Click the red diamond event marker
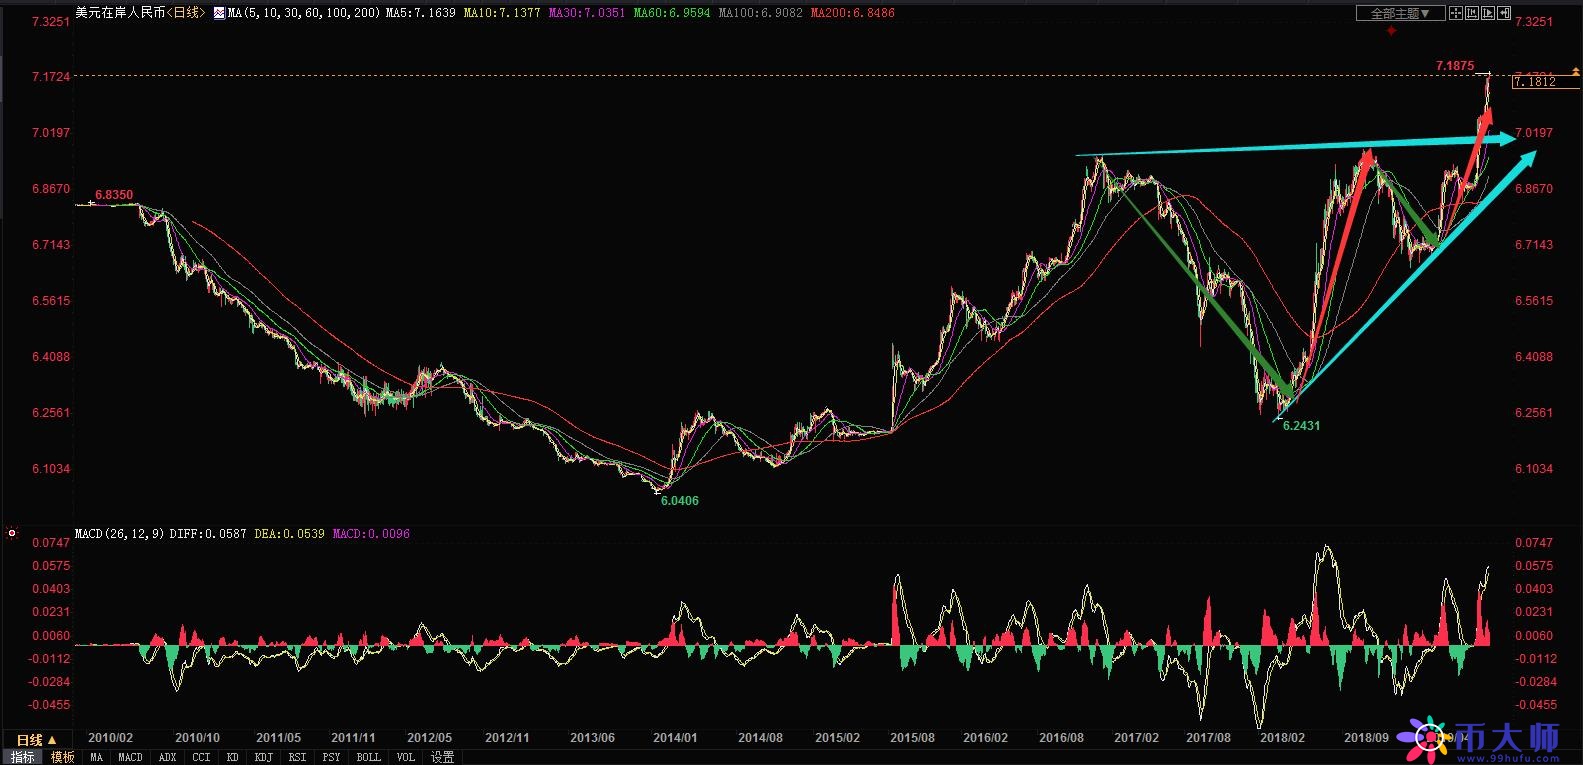Viewport: 1583px width, 765px height. click(x=1391, y=30)
